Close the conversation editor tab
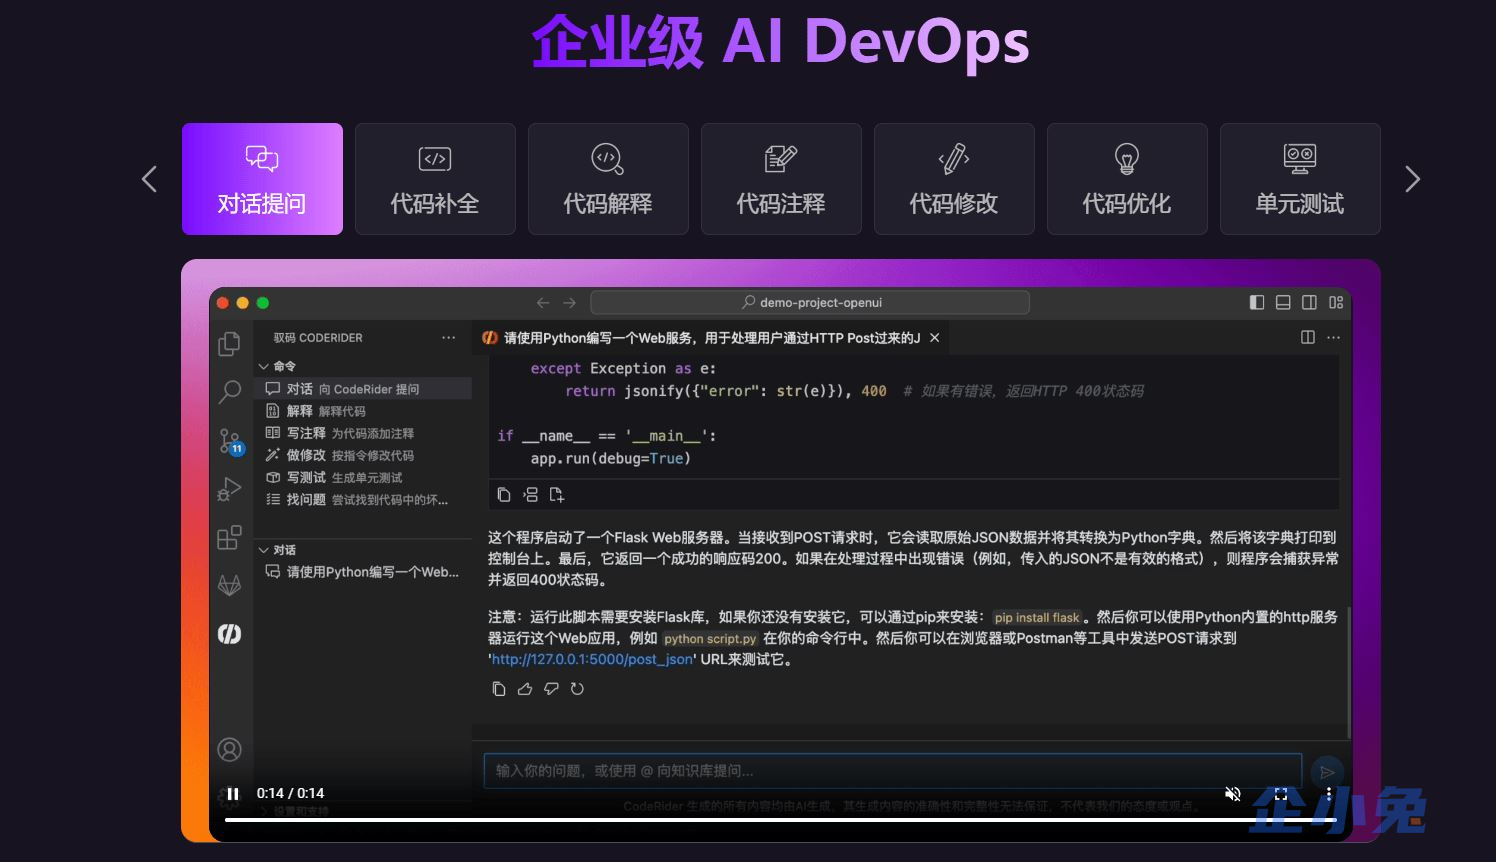 (x=935, y=338)
